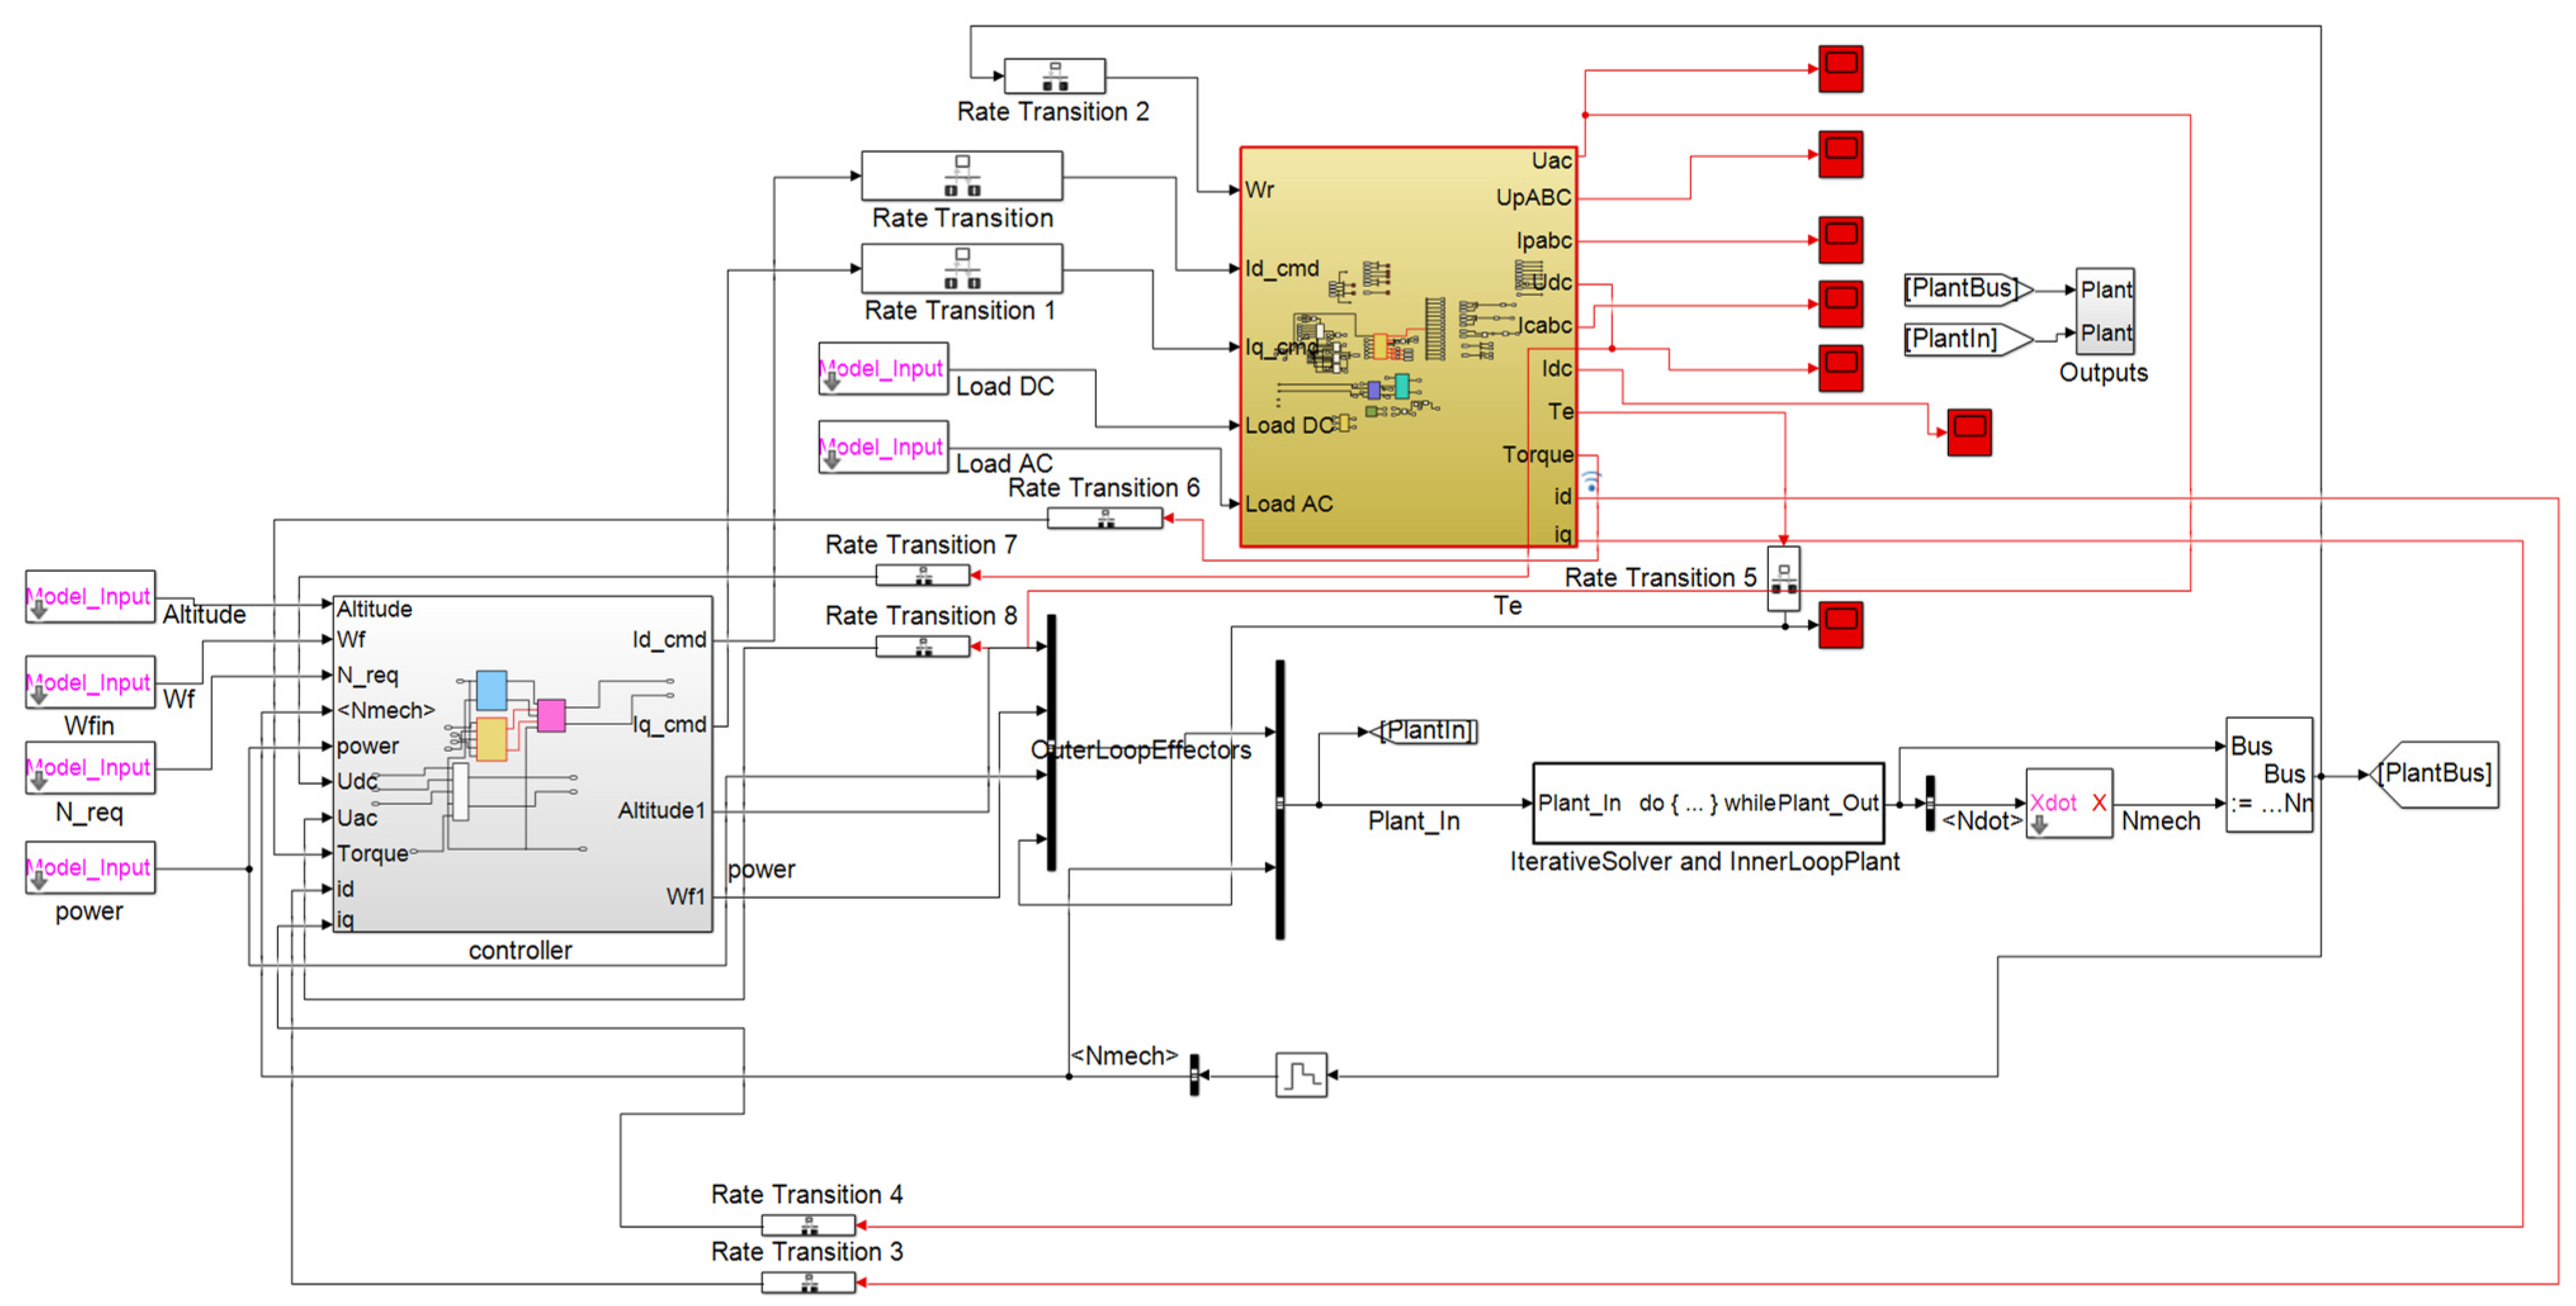Select the N_req Model_Input block
The image size is (2576, 1306).
tap(90, 768)
